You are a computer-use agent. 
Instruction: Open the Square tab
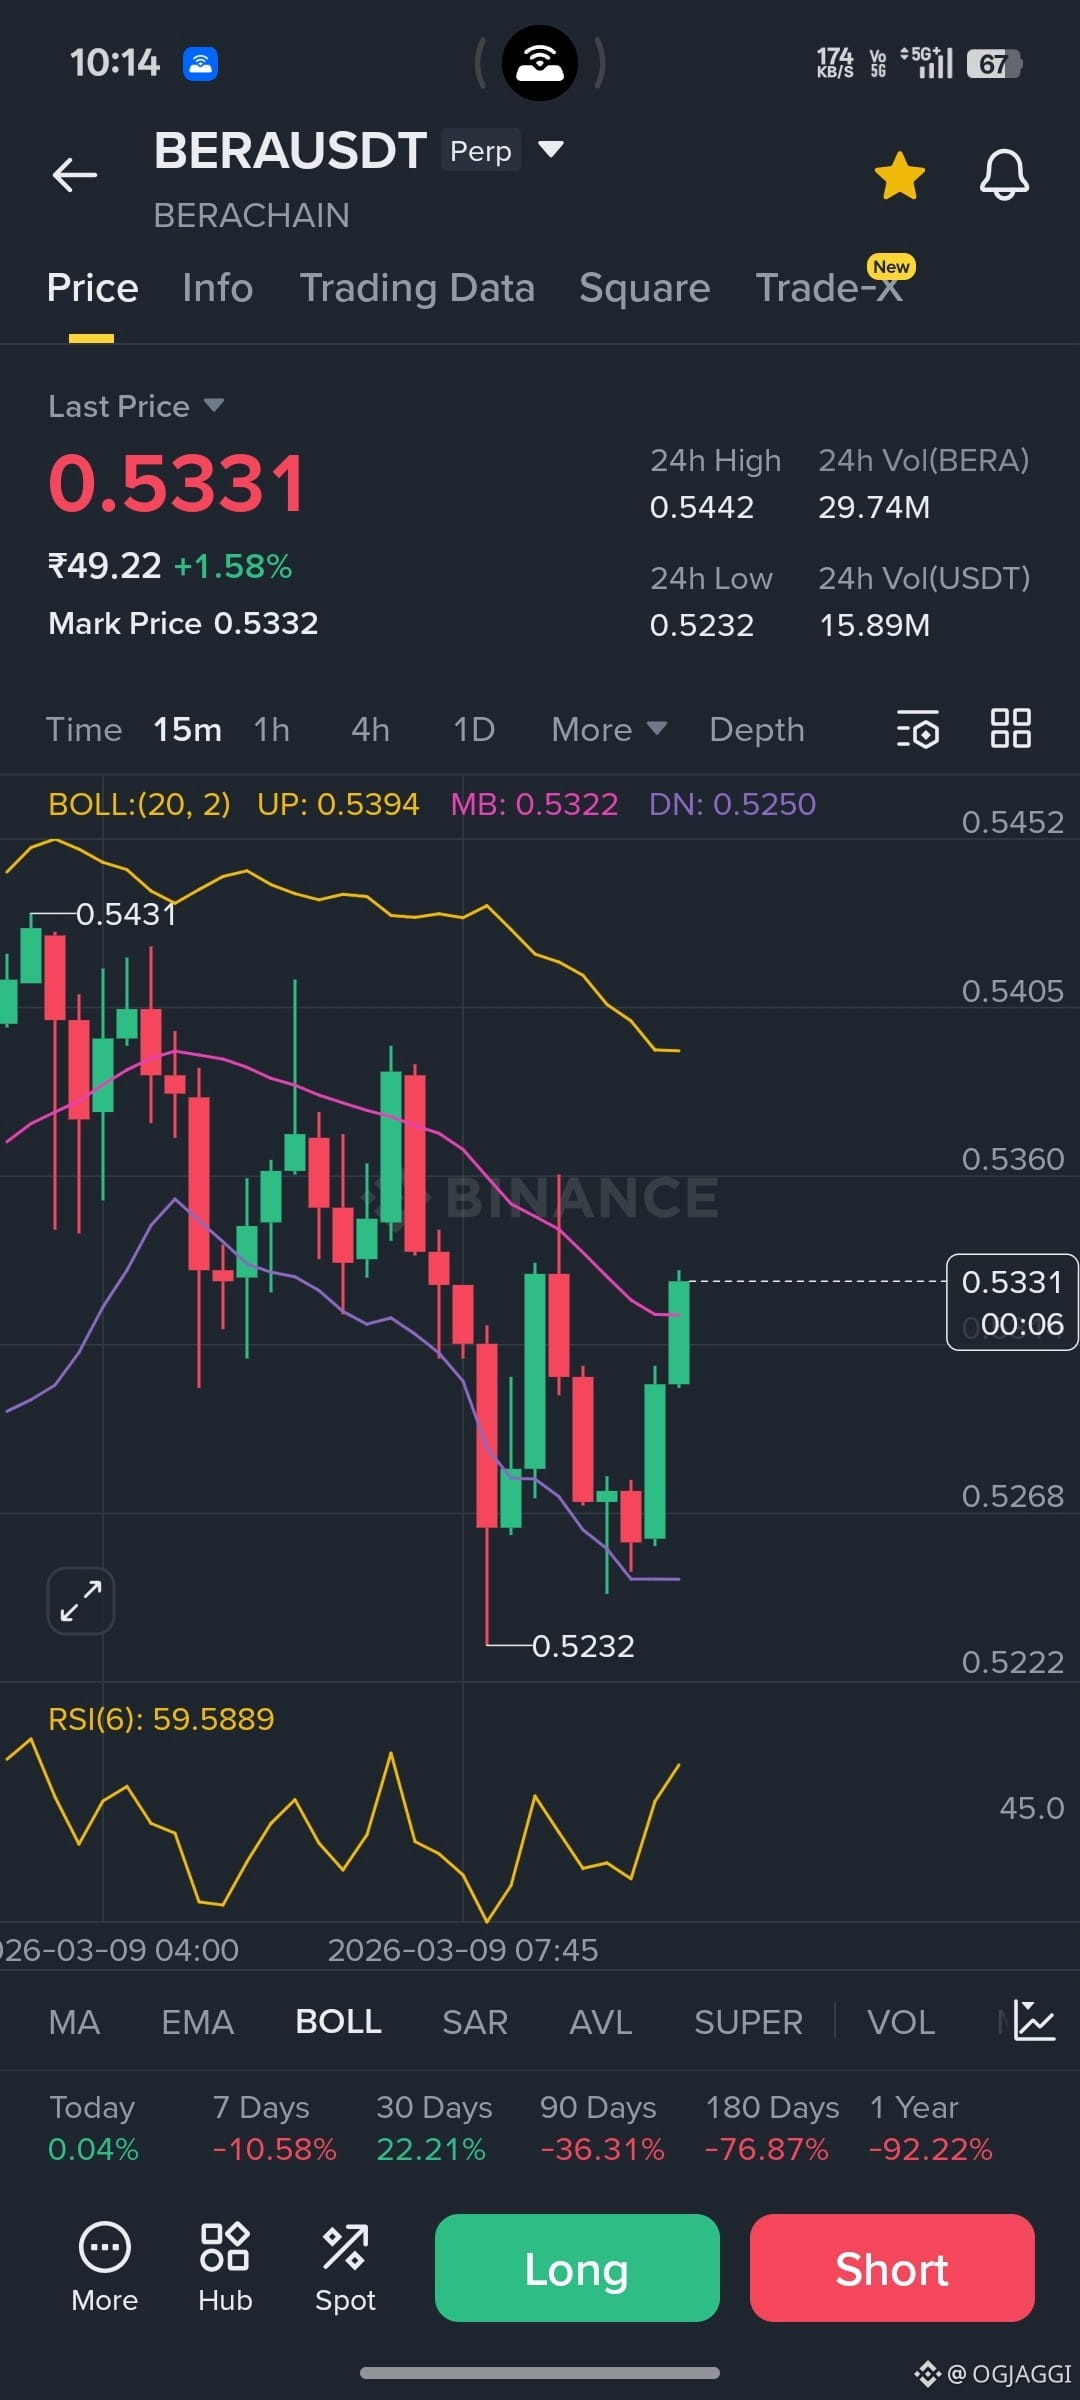coord(644,288)
